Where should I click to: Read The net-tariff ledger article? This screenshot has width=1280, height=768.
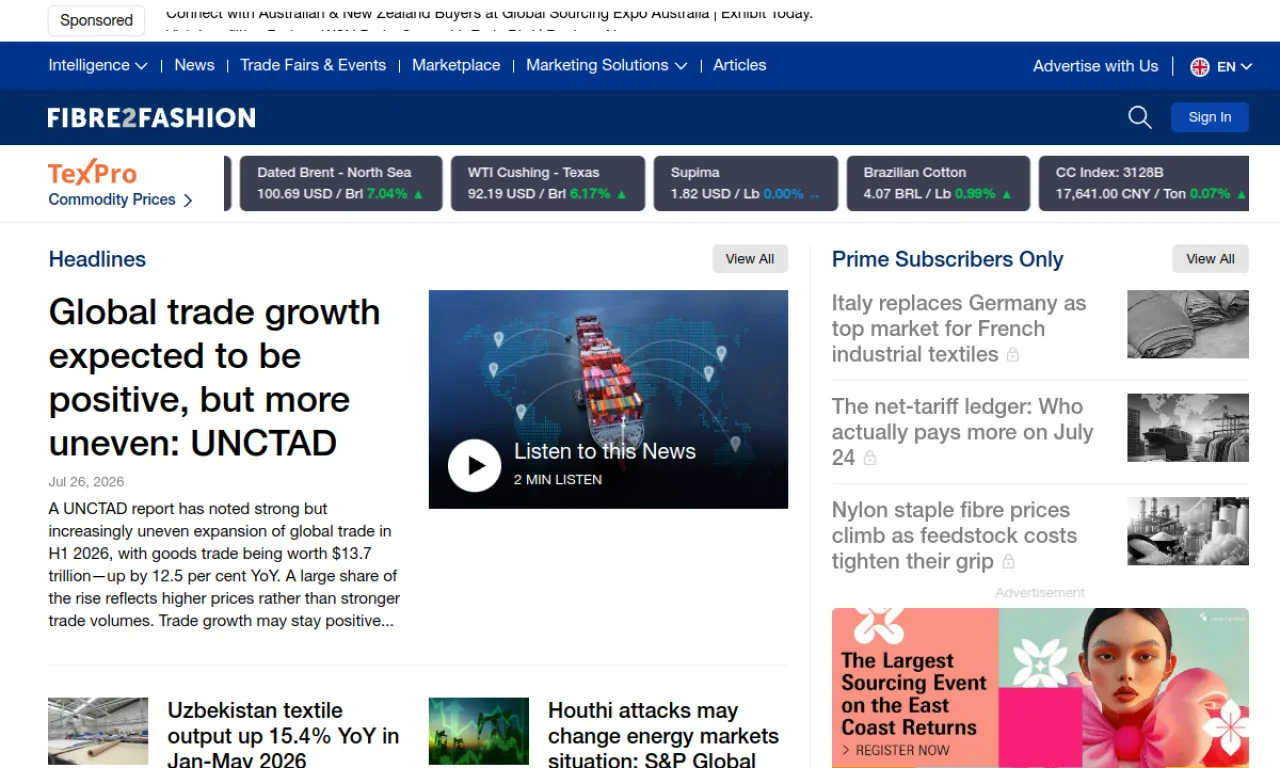[962, 432]
